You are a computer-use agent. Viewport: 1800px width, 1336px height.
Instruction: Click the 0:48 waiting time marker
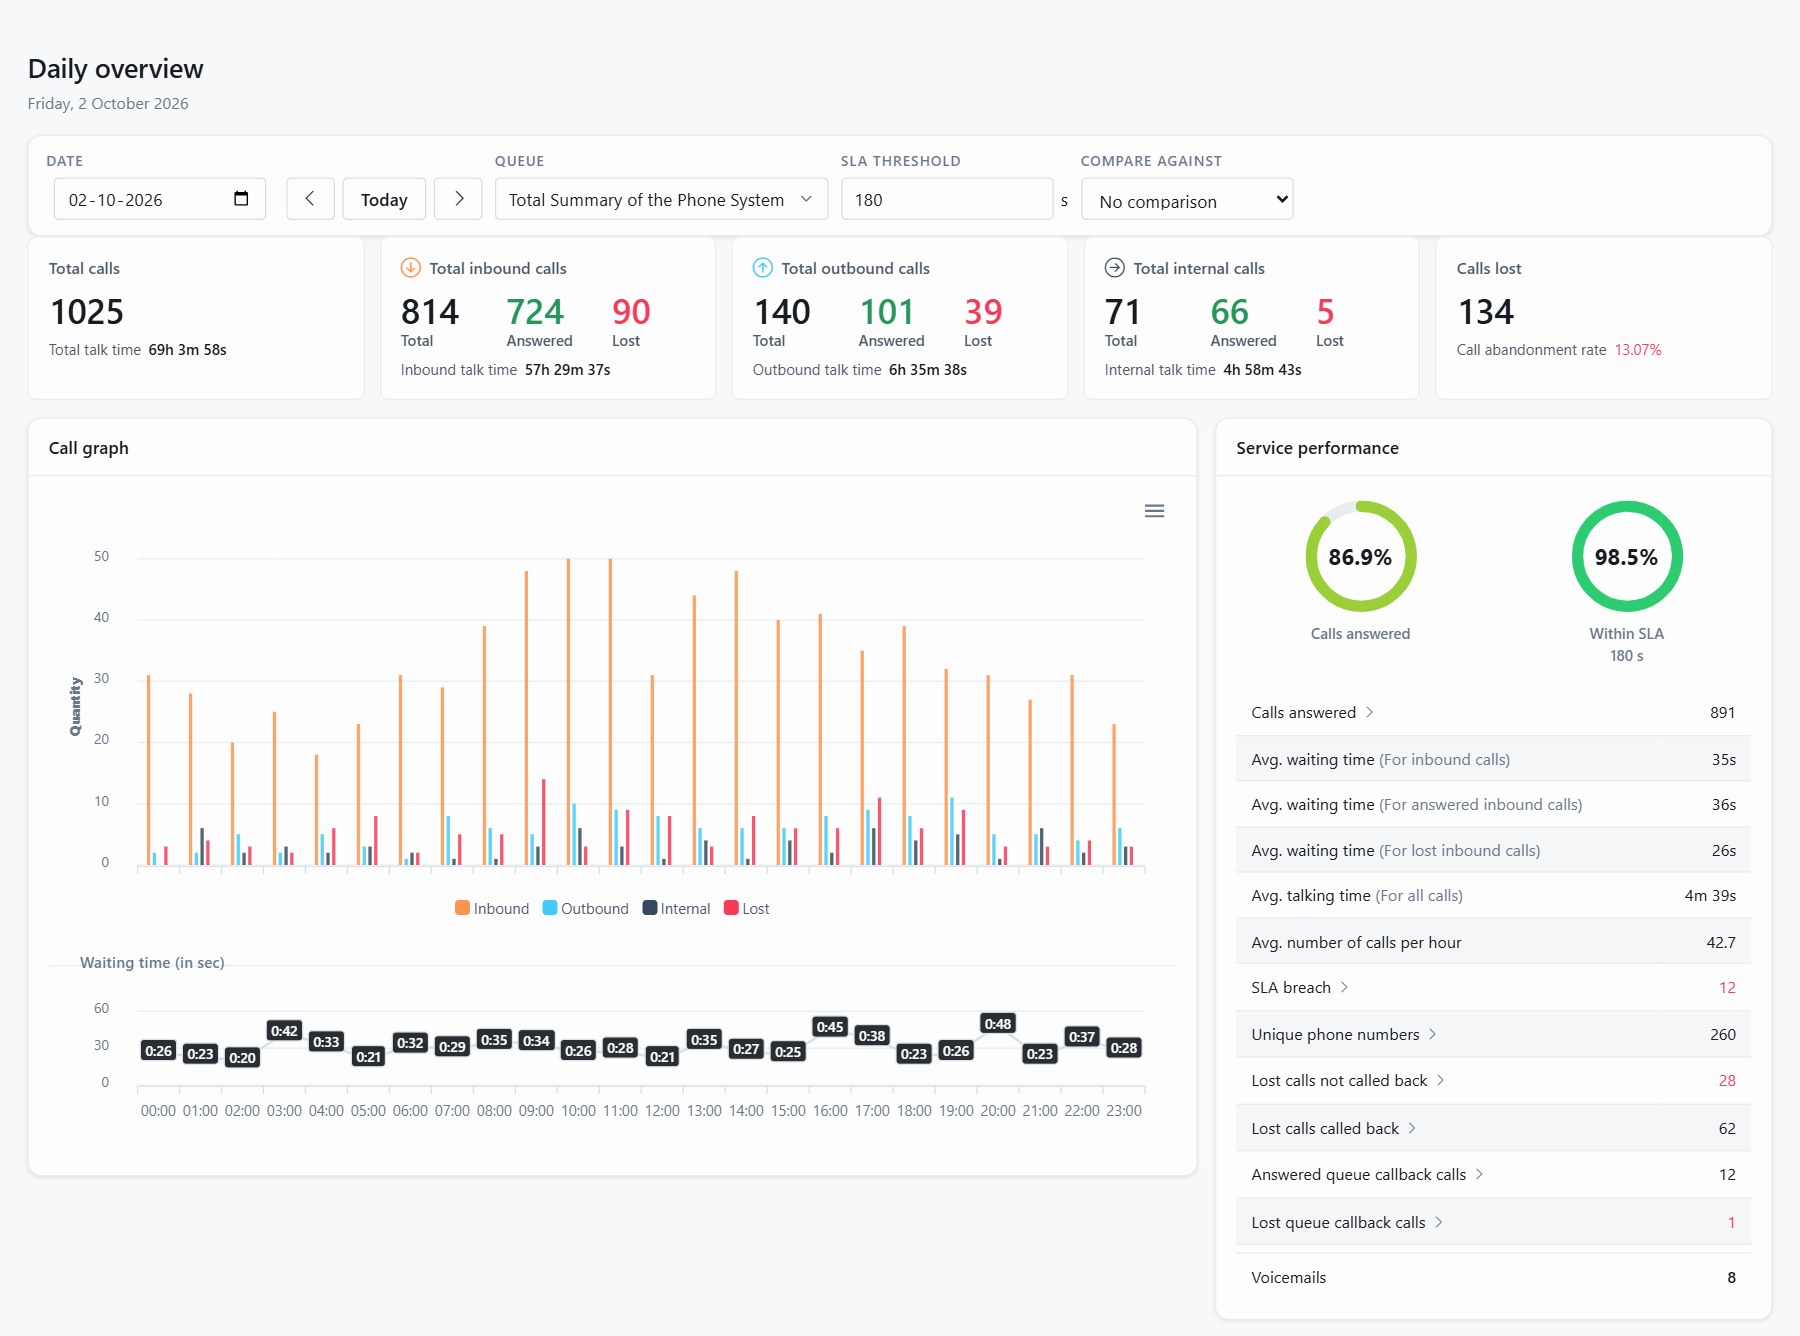tap(998, 1024)
